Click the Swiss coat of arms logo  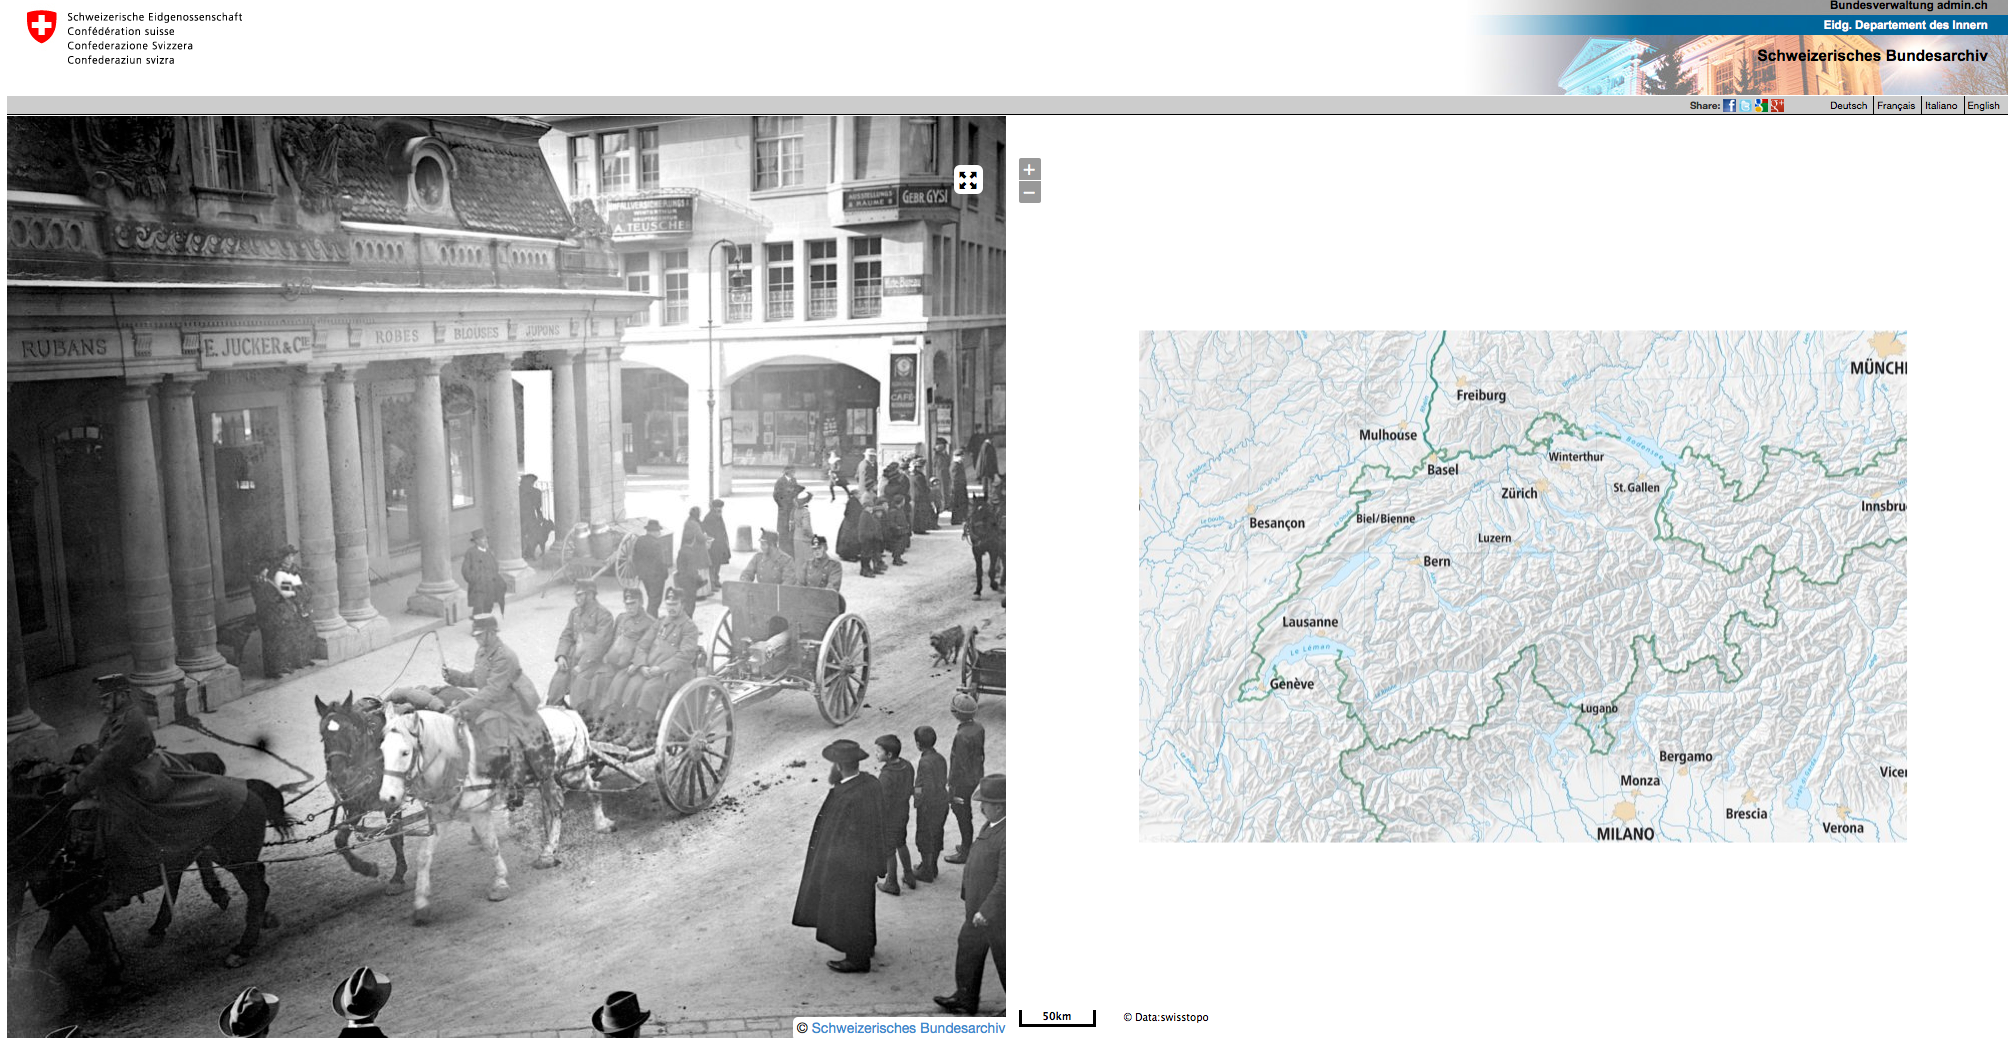(41, 27)
